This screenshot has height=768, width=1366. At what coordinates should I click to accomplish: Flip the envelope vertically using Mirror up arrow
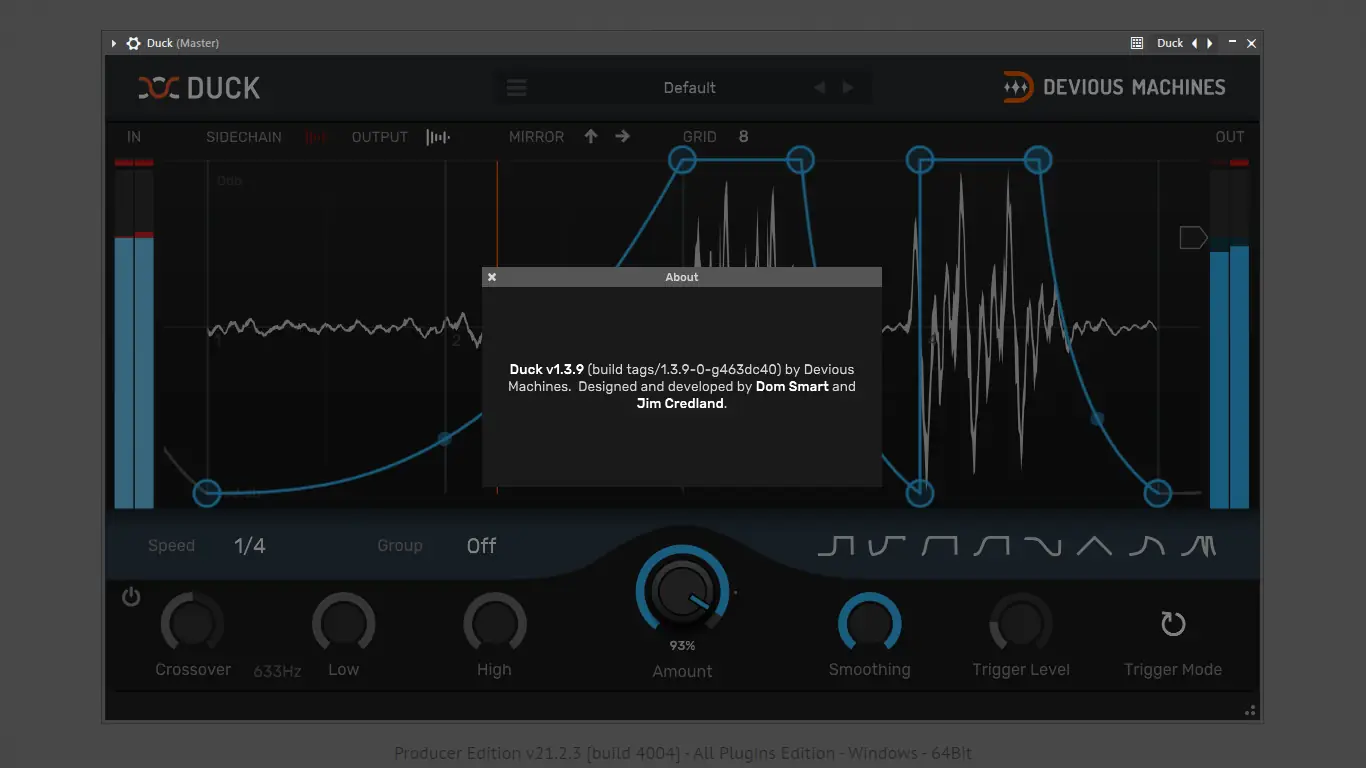pos(590,136)
